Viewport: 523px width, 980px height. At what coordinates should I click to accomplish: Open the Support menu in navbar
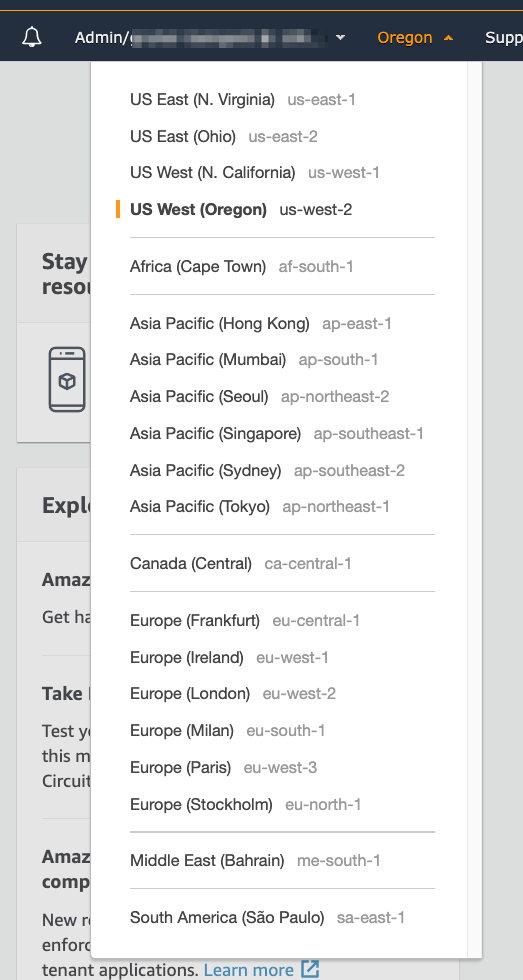(504, 38)
